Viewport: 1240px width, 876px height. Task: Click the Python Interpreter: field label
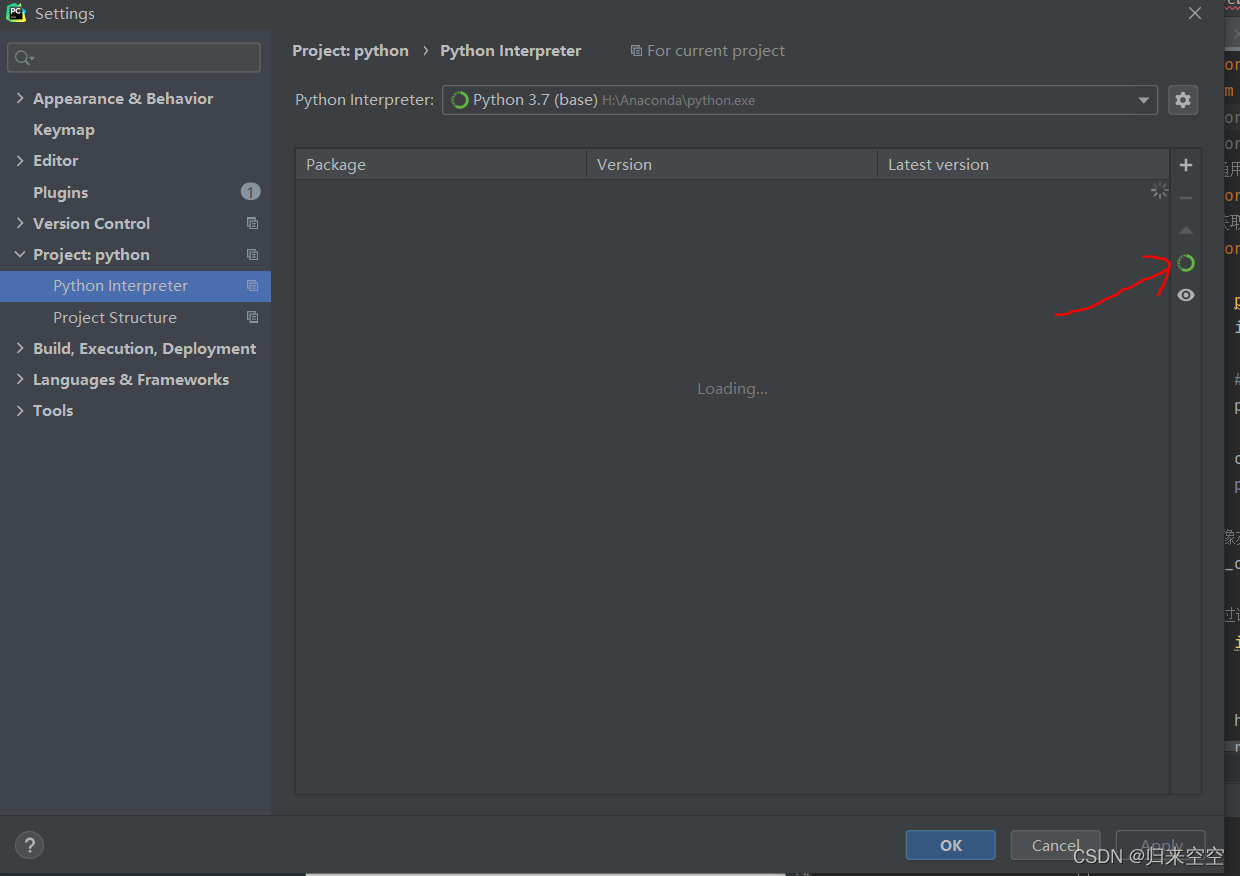[x=365, y=100]
